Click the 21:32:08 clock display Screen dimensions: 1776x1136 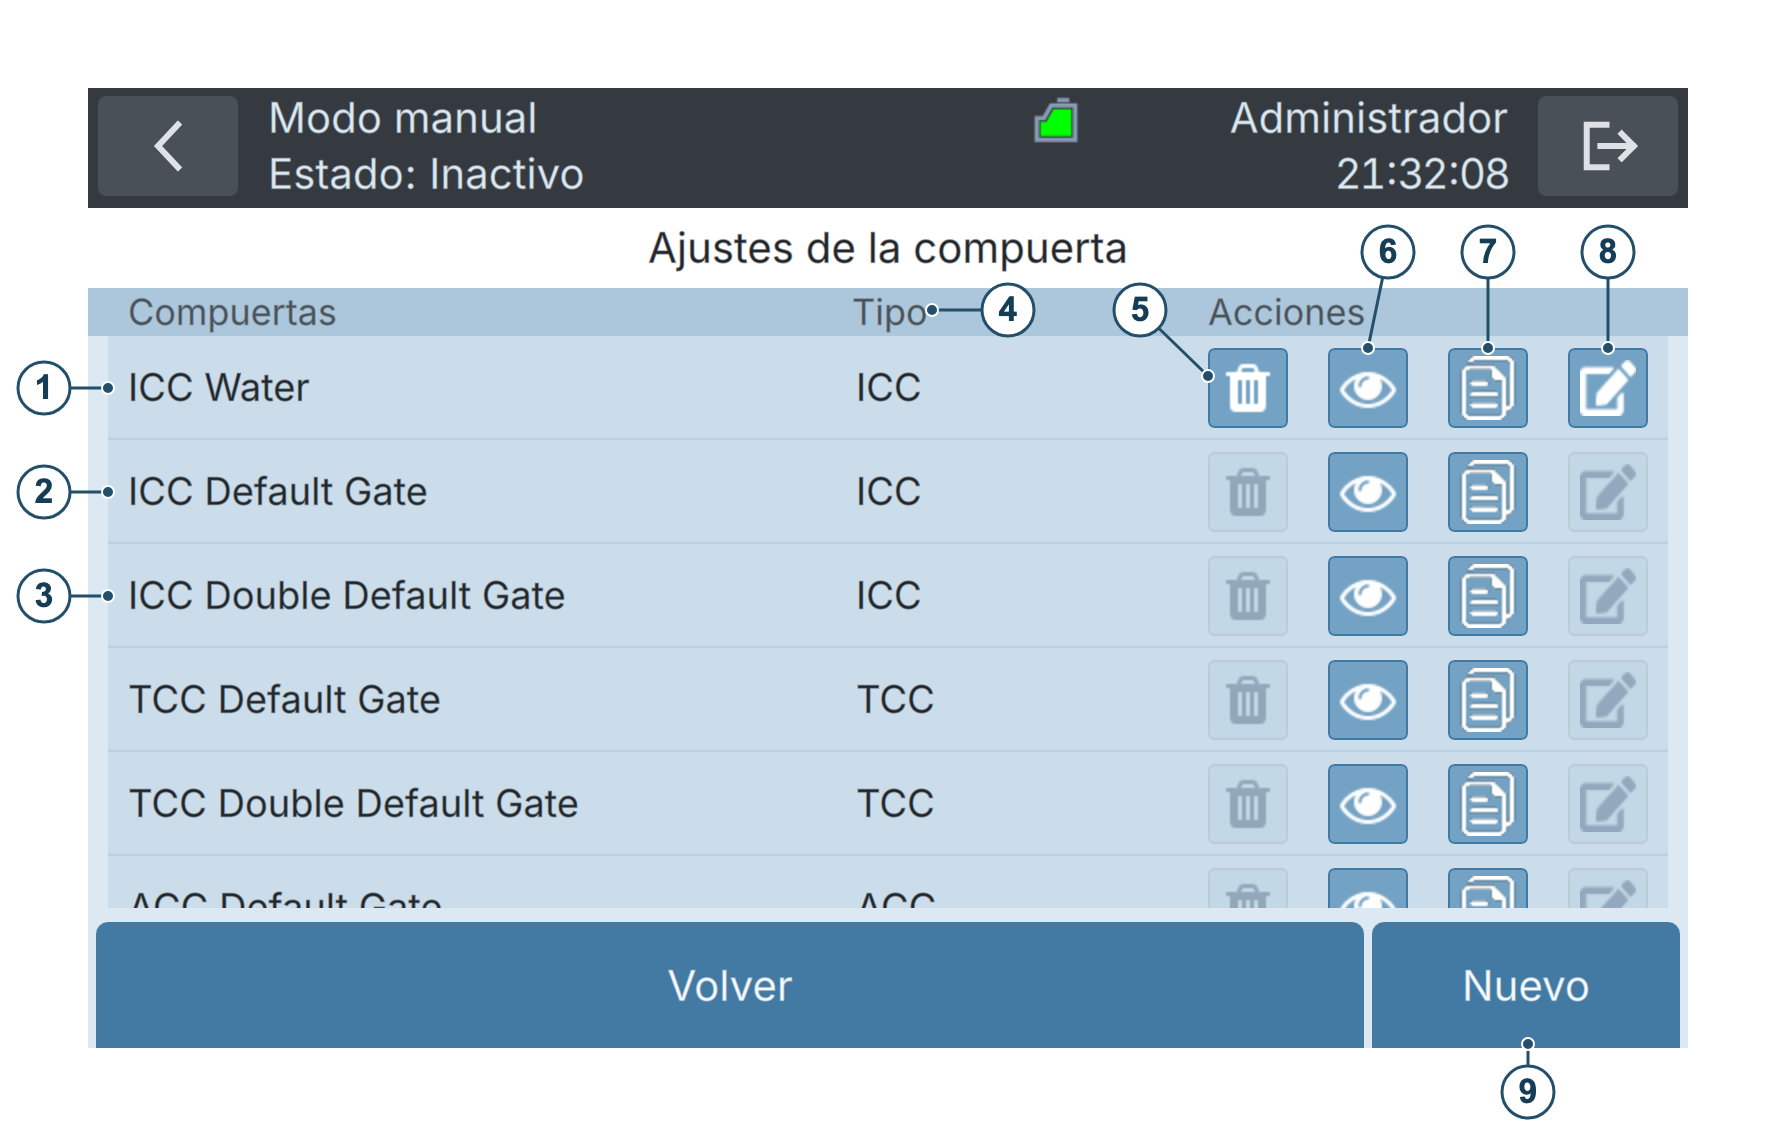click(x=1422, y=175)
